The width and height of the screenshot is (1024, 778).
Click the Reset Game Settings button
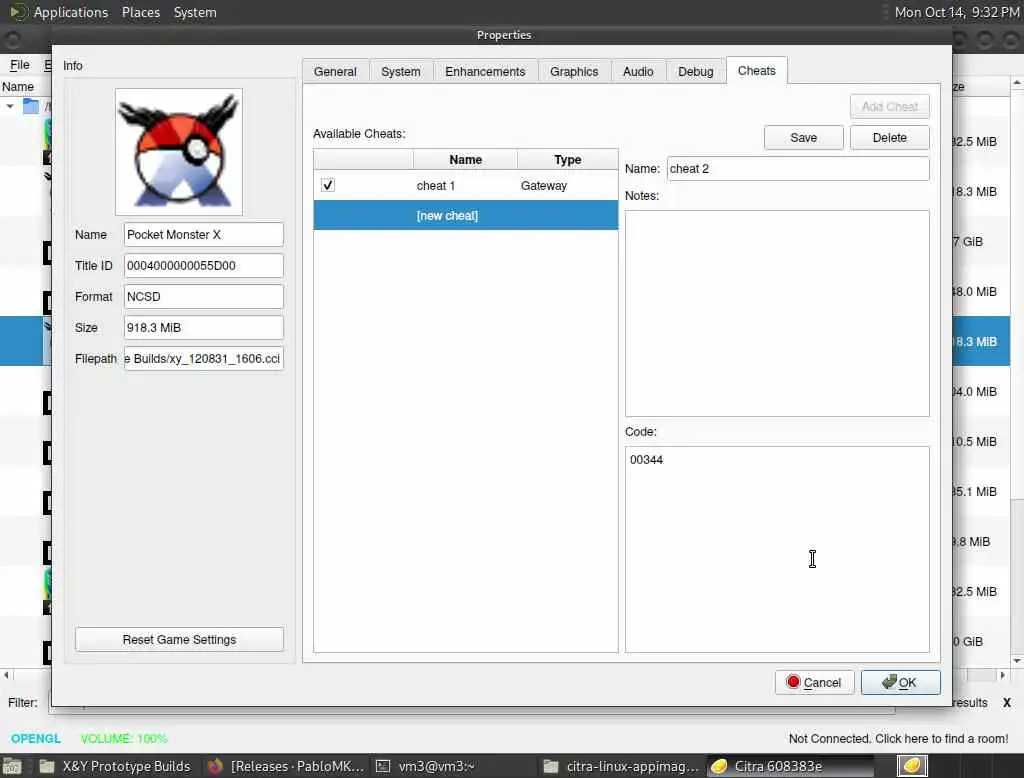(180, 640)
